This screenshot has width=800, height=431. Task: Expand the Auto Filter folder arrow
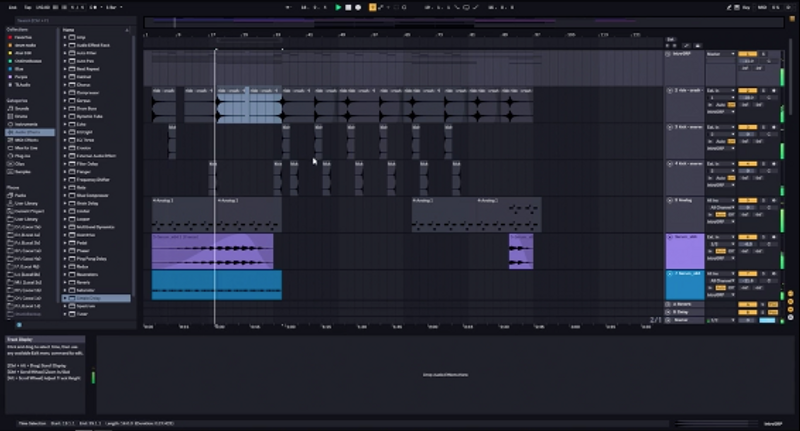65,53
